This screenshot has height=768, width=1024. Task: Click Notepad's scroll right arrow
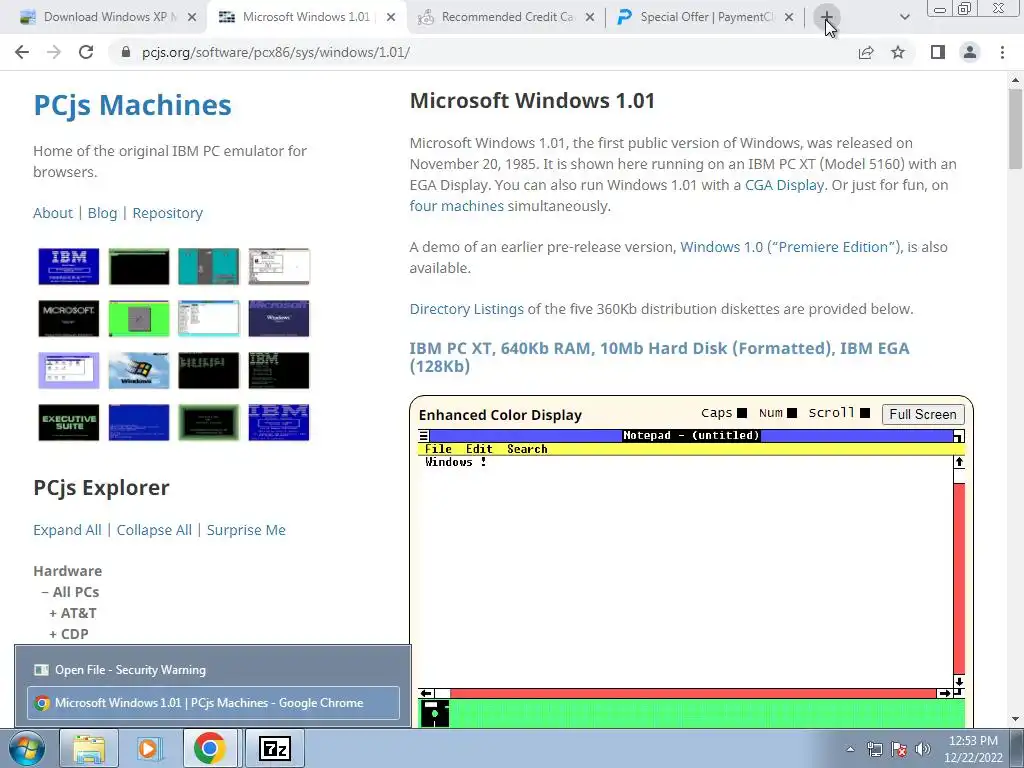(944, 694)
